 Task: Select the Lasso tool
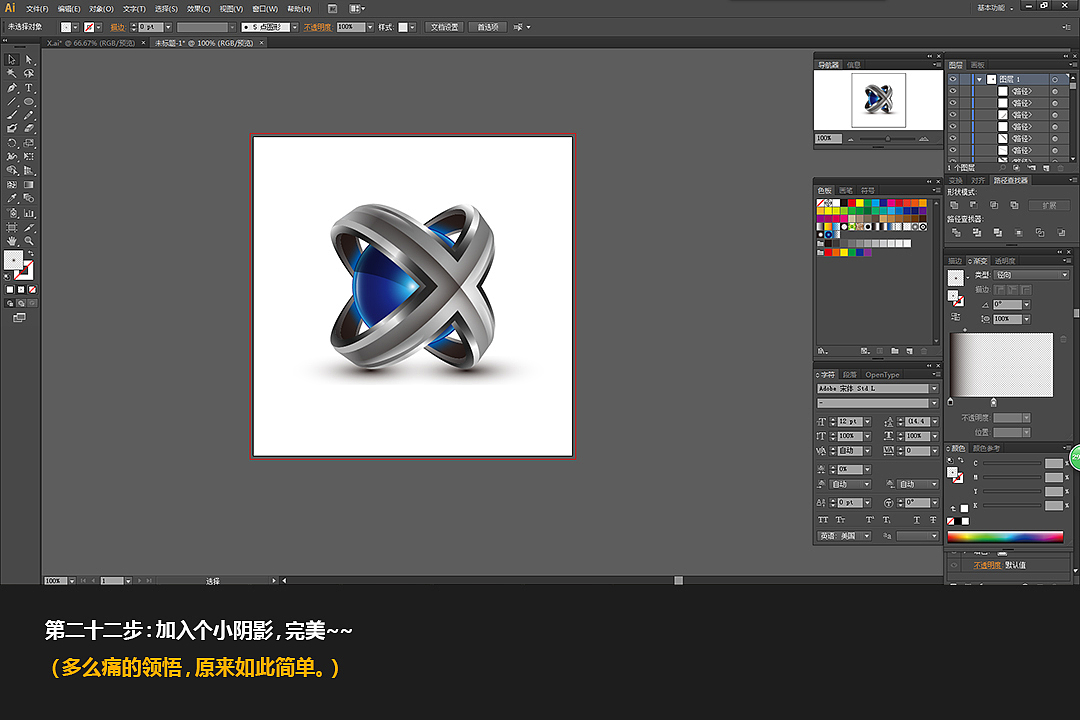click(x=29, y=74)
